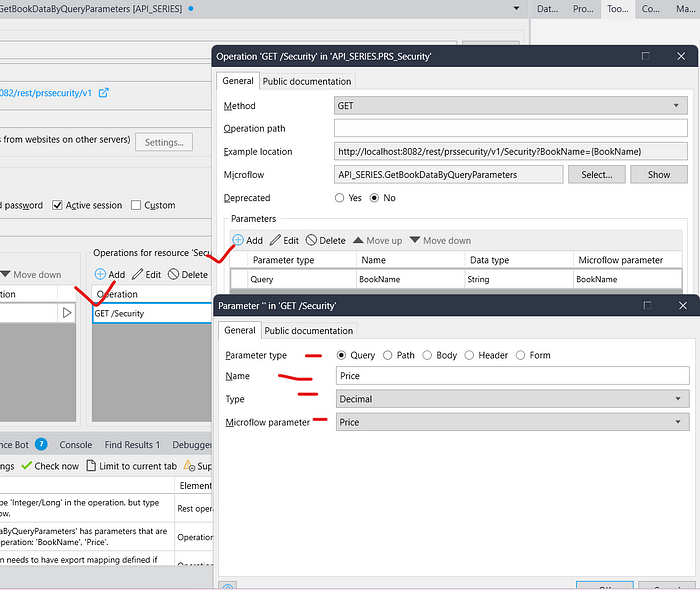
Task: Open the Microflow parameter Price dropdown
Action: pos(512,423)
